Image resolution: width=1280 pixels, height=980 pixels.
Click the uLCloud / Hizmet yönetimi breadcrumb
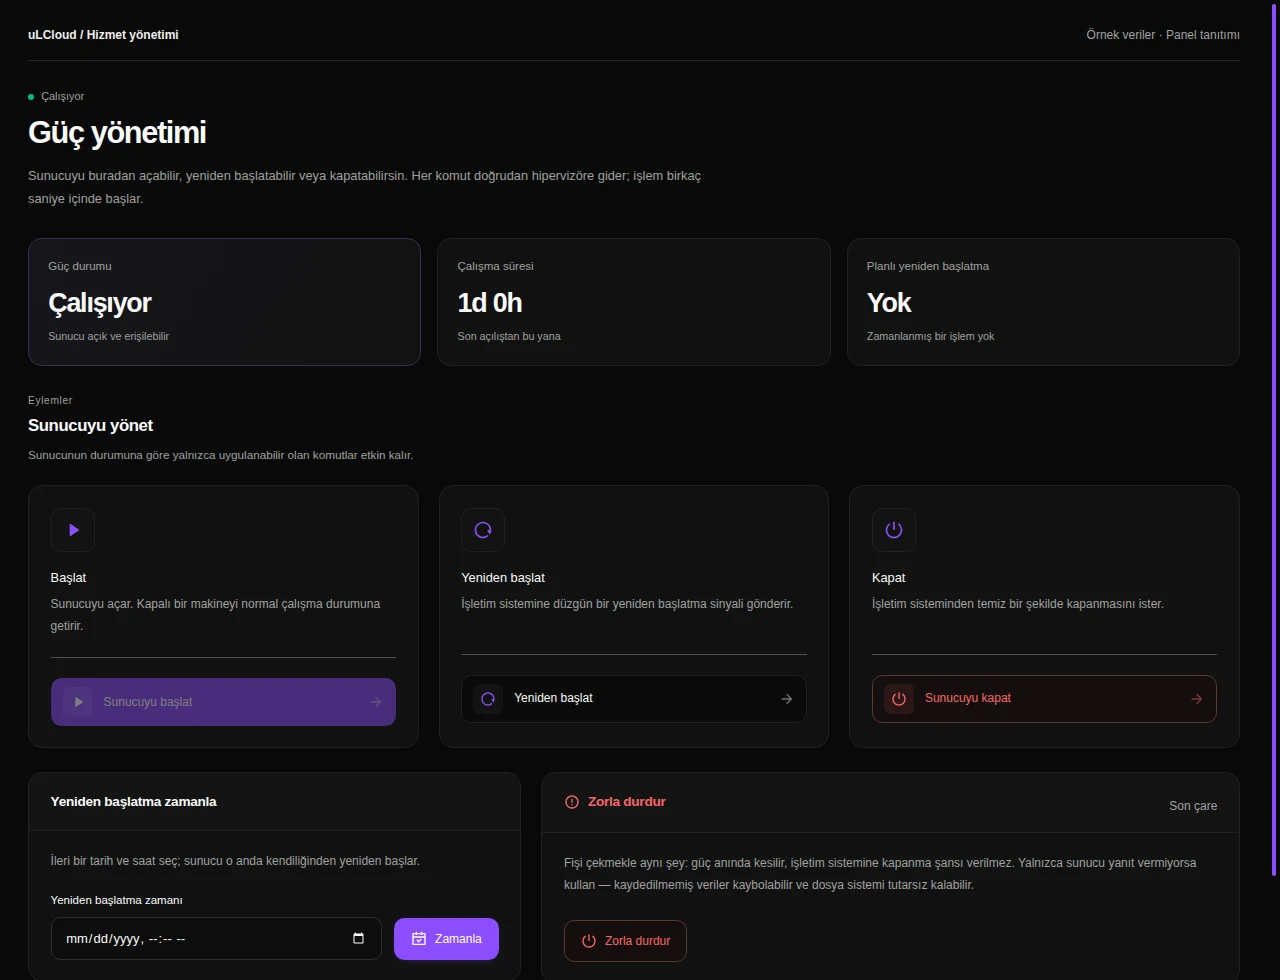[103, 35]
